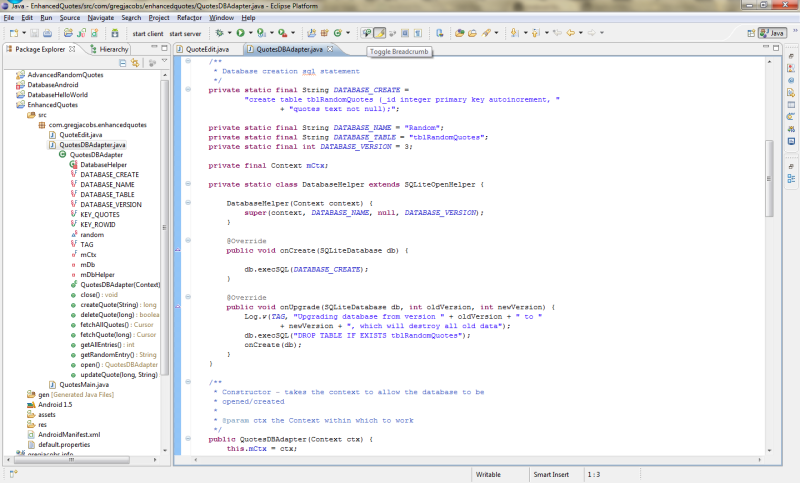Image resolution: width=800 pixels, height=483 pixels.
Task: Switch to the QuoteEdit.java editor tab
Action: [x=208, y=48]
